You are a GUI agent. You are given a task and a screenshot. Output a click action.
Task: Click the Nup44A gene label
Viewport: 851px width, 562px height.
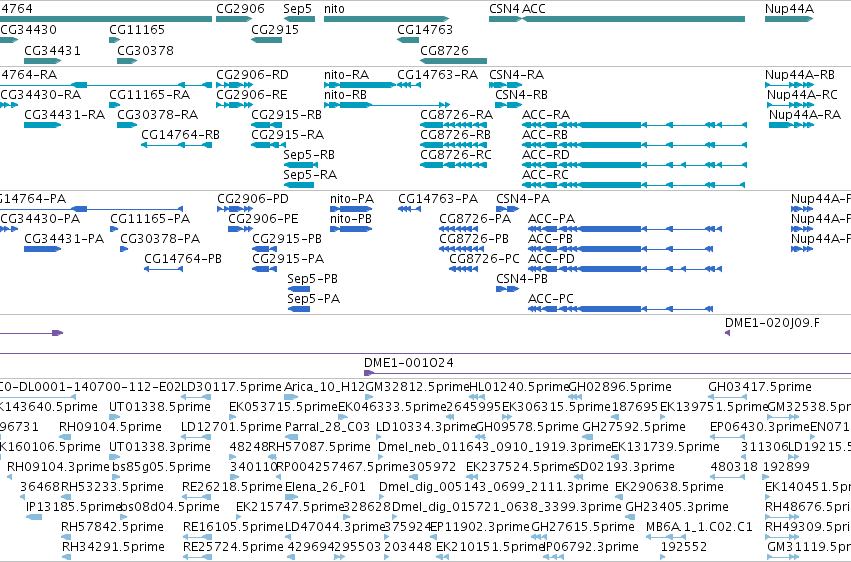tap(789, 9)
